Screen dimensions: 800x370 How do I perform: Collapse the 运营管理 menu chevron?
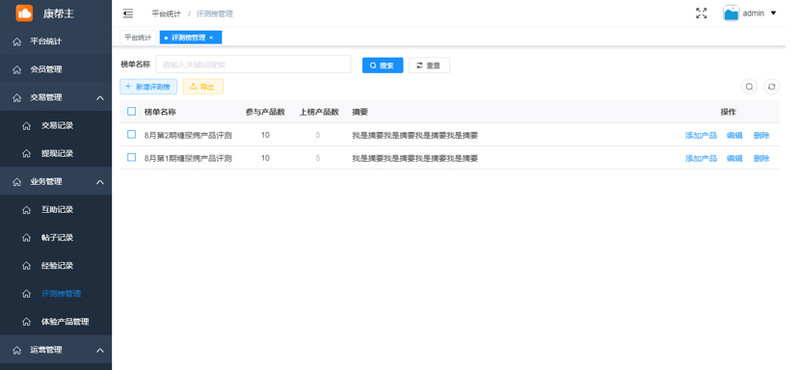click(x=100, y=350)
